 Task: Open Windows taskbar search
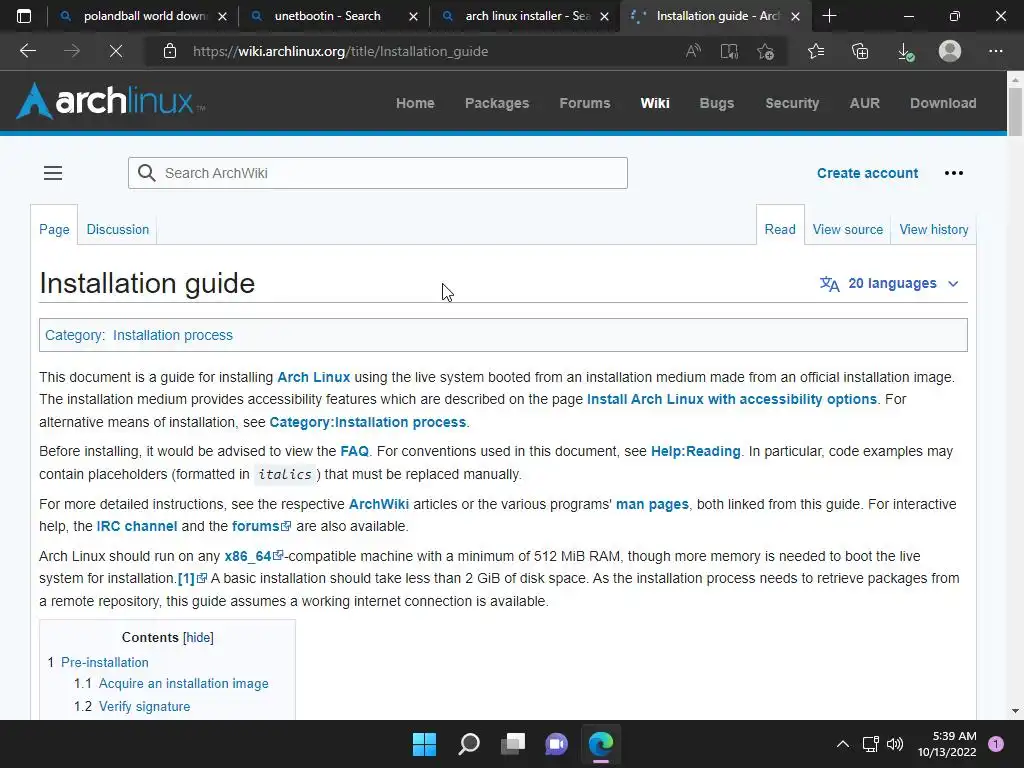(469, 744)
